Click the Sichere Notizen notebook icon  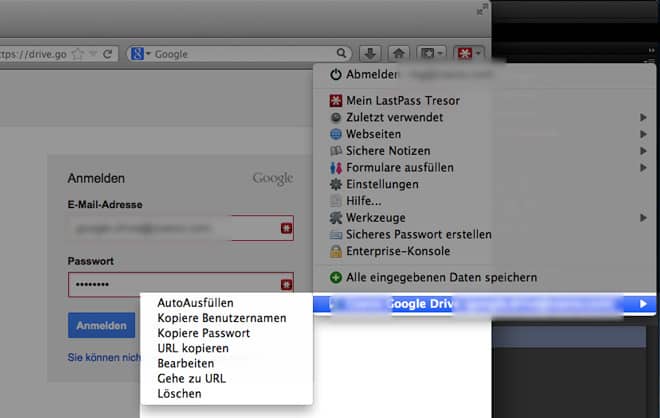click(335, 151)
